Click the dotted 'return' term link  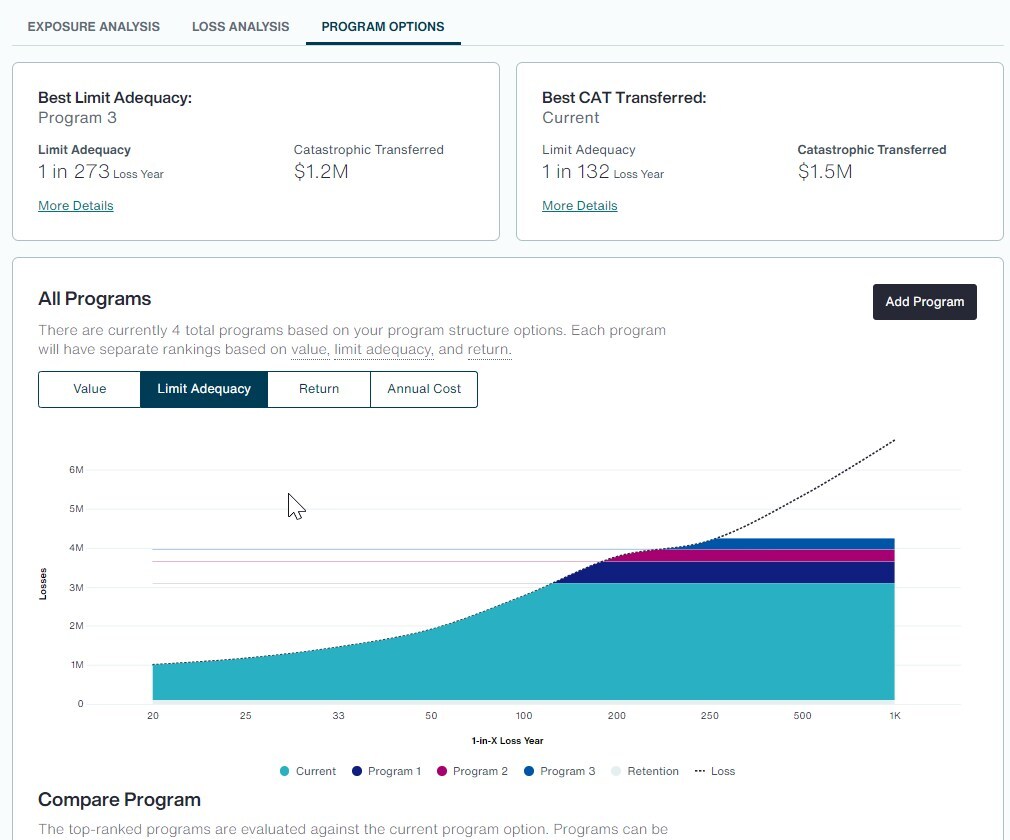tap(488, 349)
